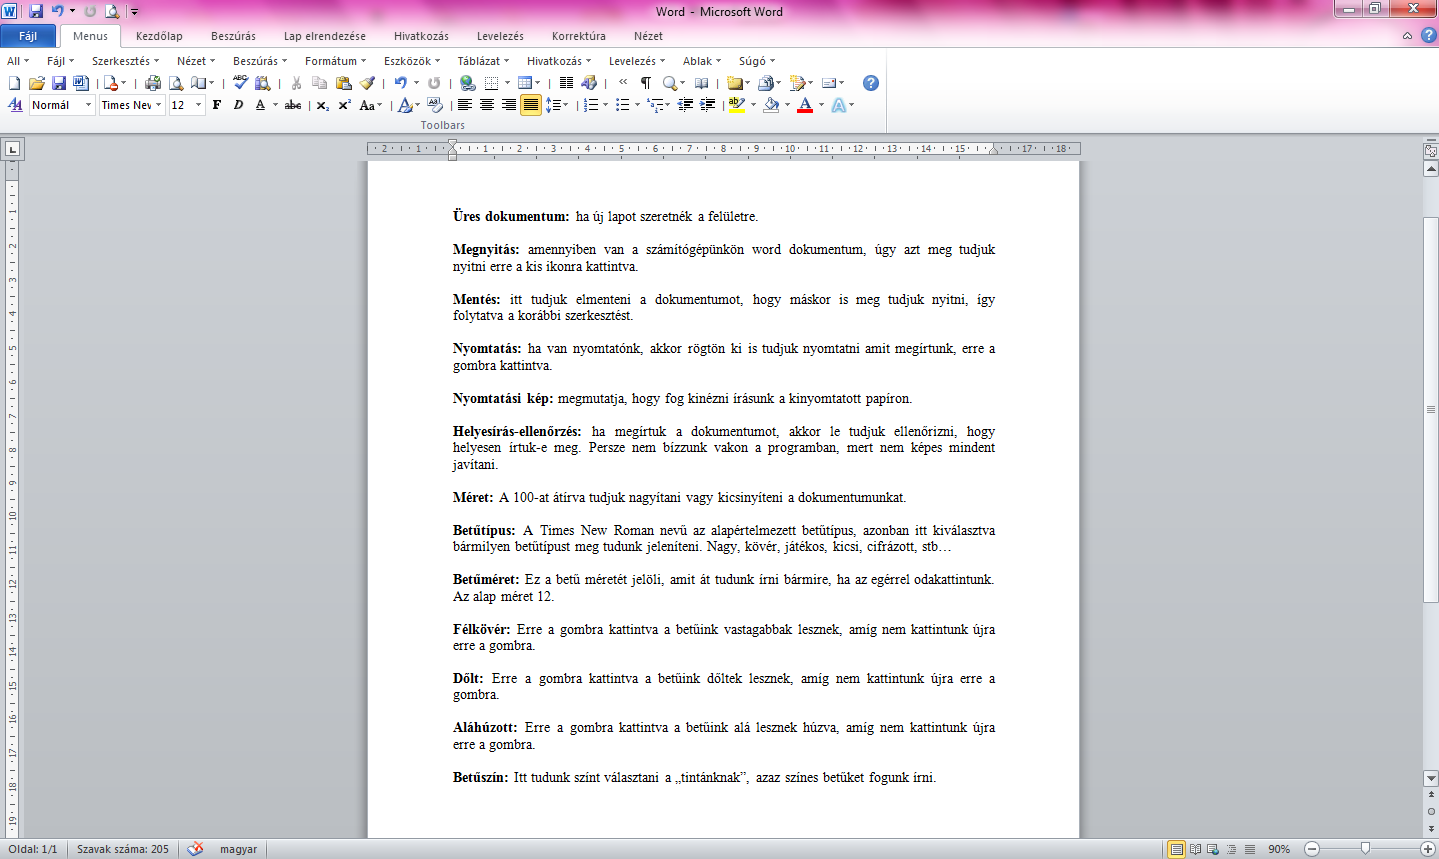Switch to the Lap elrendezése tab
Viewport: 1439px width, 859px height.
click(325, 36)
